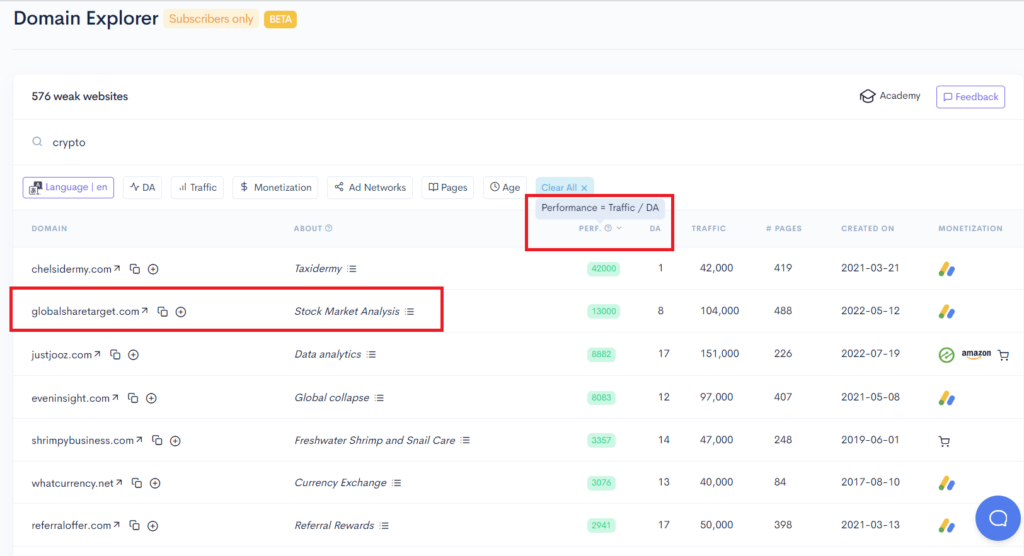Open globalsharetarget.com link
This screenshot has height=556, width=1024.
click(89, 312)
